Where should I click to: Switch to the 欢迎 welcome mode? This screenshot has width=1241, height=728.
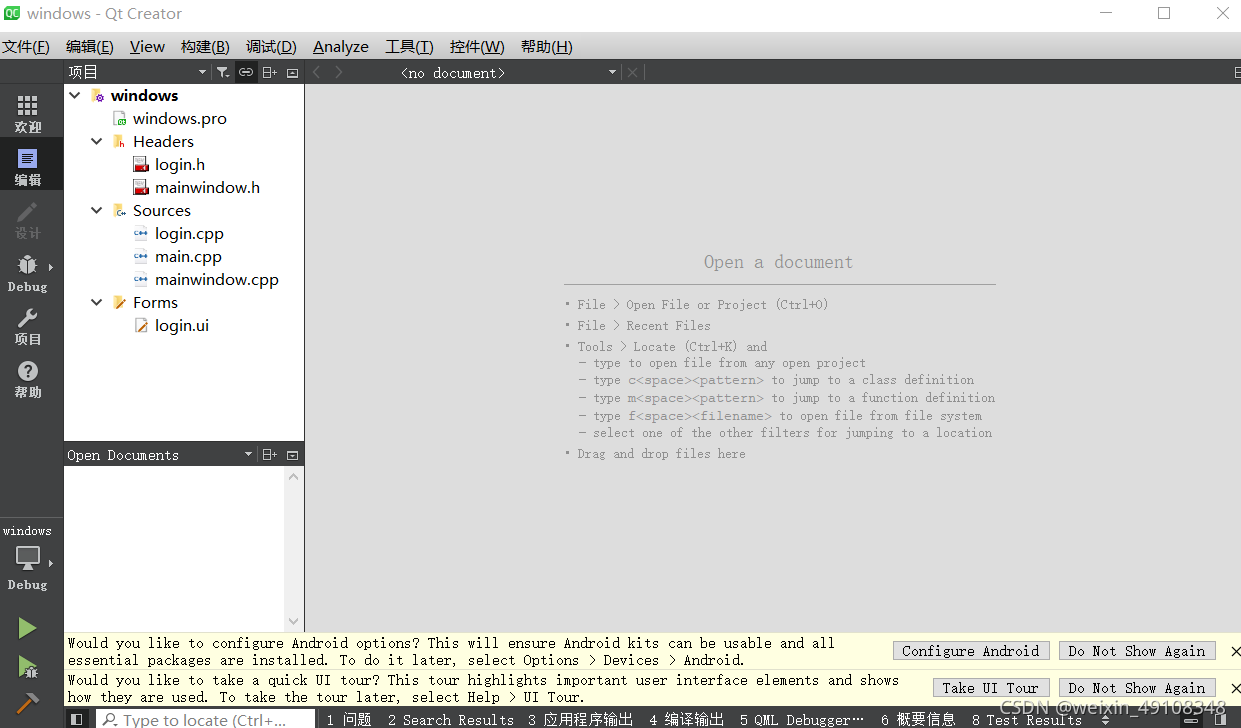tap(28, 113)
